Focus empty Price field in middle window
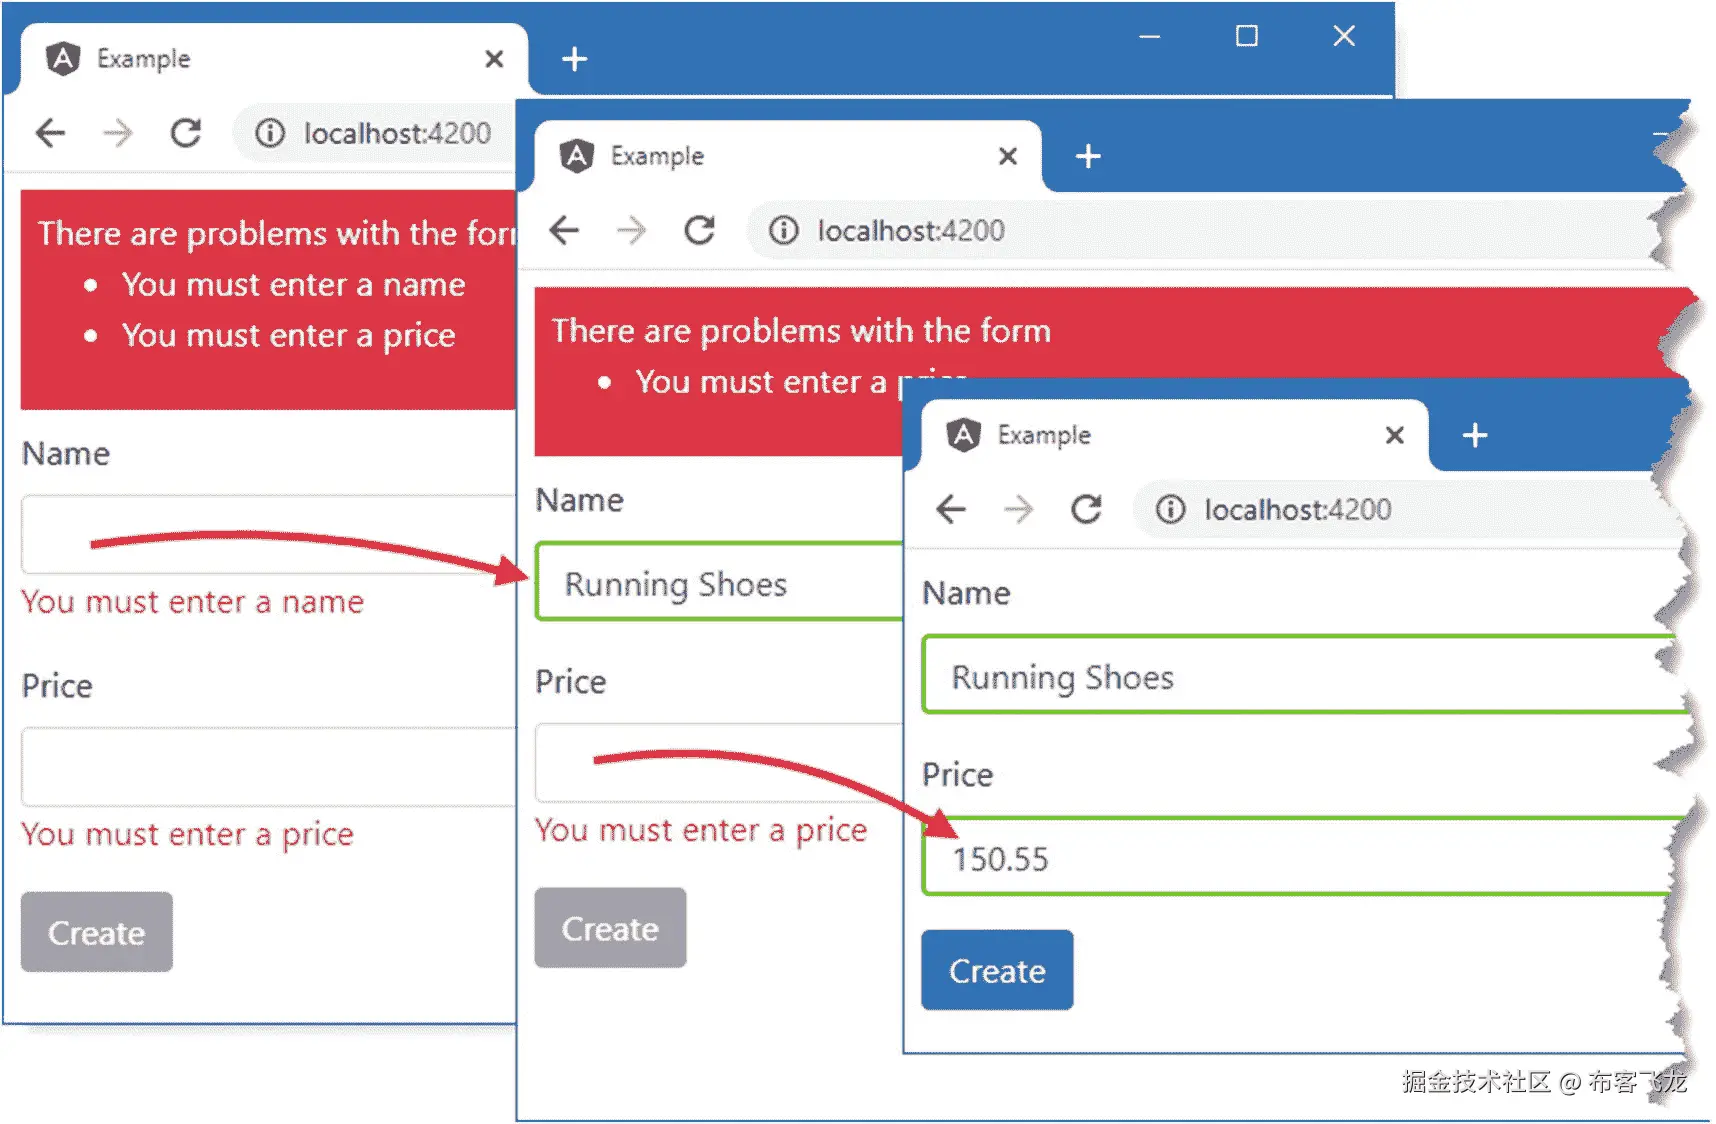Screen dimensions: 1716x1124 (720, 762)
